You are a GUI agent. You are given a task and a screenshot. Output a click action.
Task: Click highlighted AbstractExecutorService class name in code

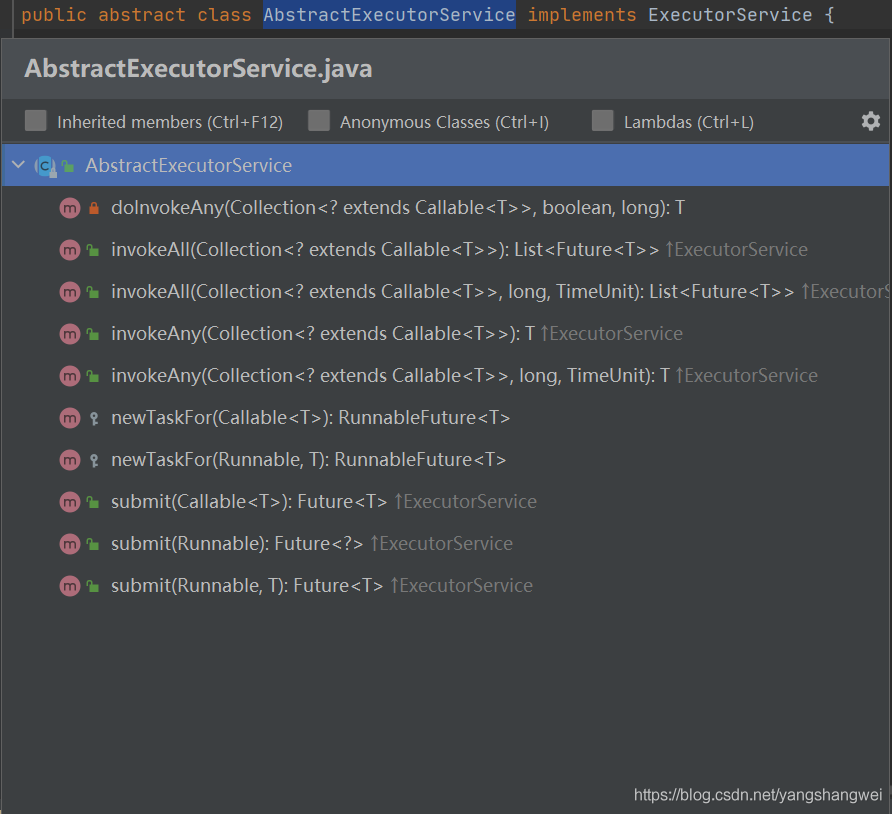click(389, 15)
